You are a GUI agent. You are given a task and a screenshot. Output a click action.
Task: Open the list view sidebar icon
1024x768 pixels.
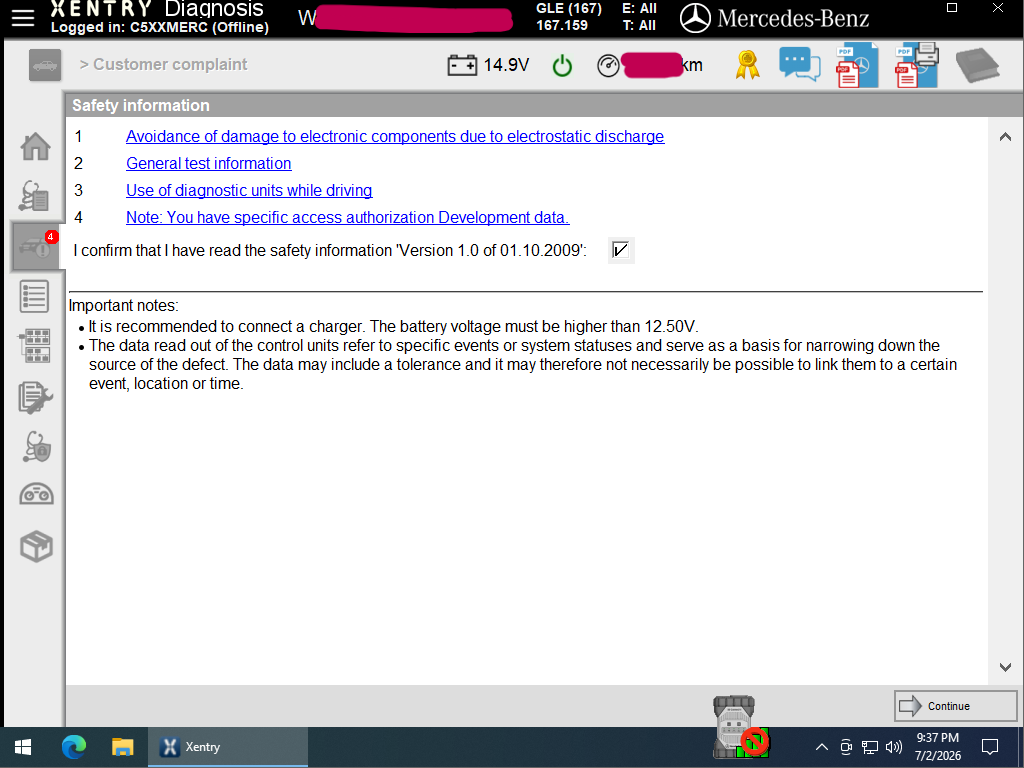[x=34, y=296]
